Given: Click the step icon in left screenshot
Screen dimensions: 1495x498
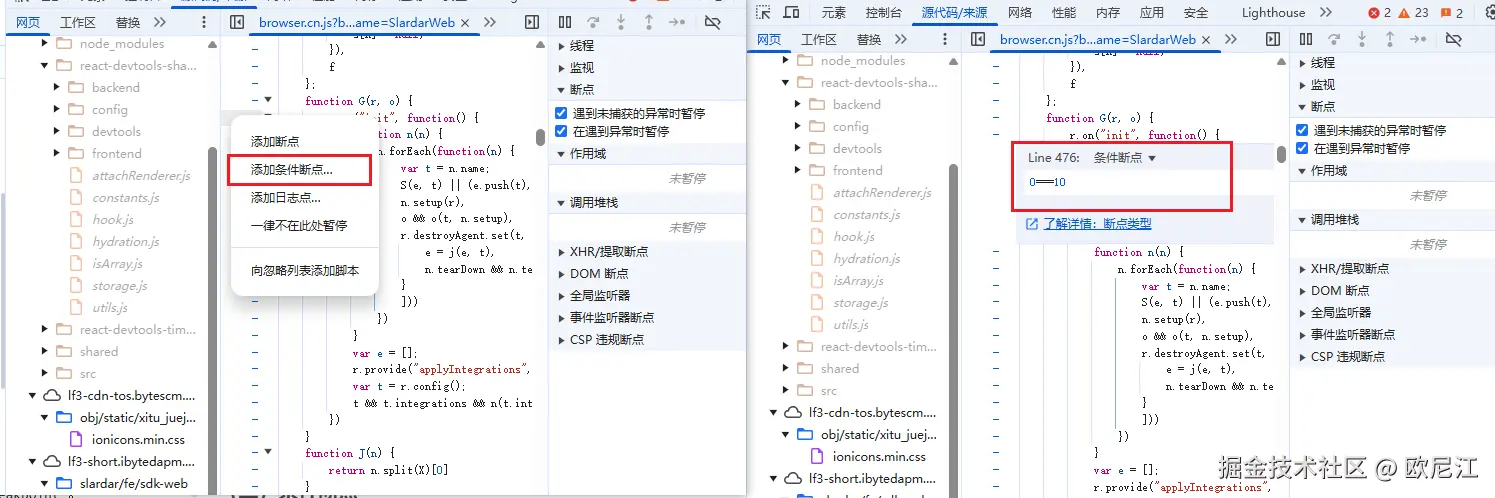Looking at the screenshot, I should tap(677, 22).
